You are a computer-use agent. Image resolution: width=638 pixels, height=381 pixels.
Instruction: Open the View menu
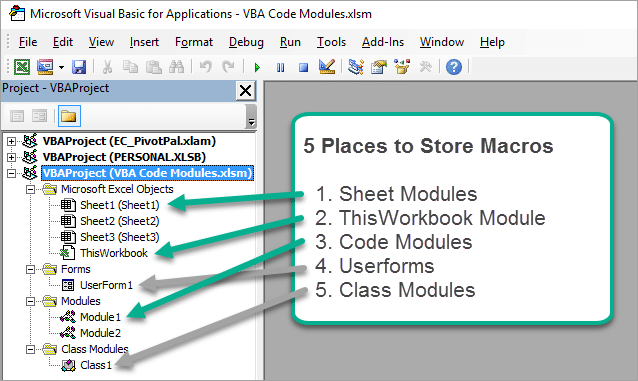[x=101, y=42]
